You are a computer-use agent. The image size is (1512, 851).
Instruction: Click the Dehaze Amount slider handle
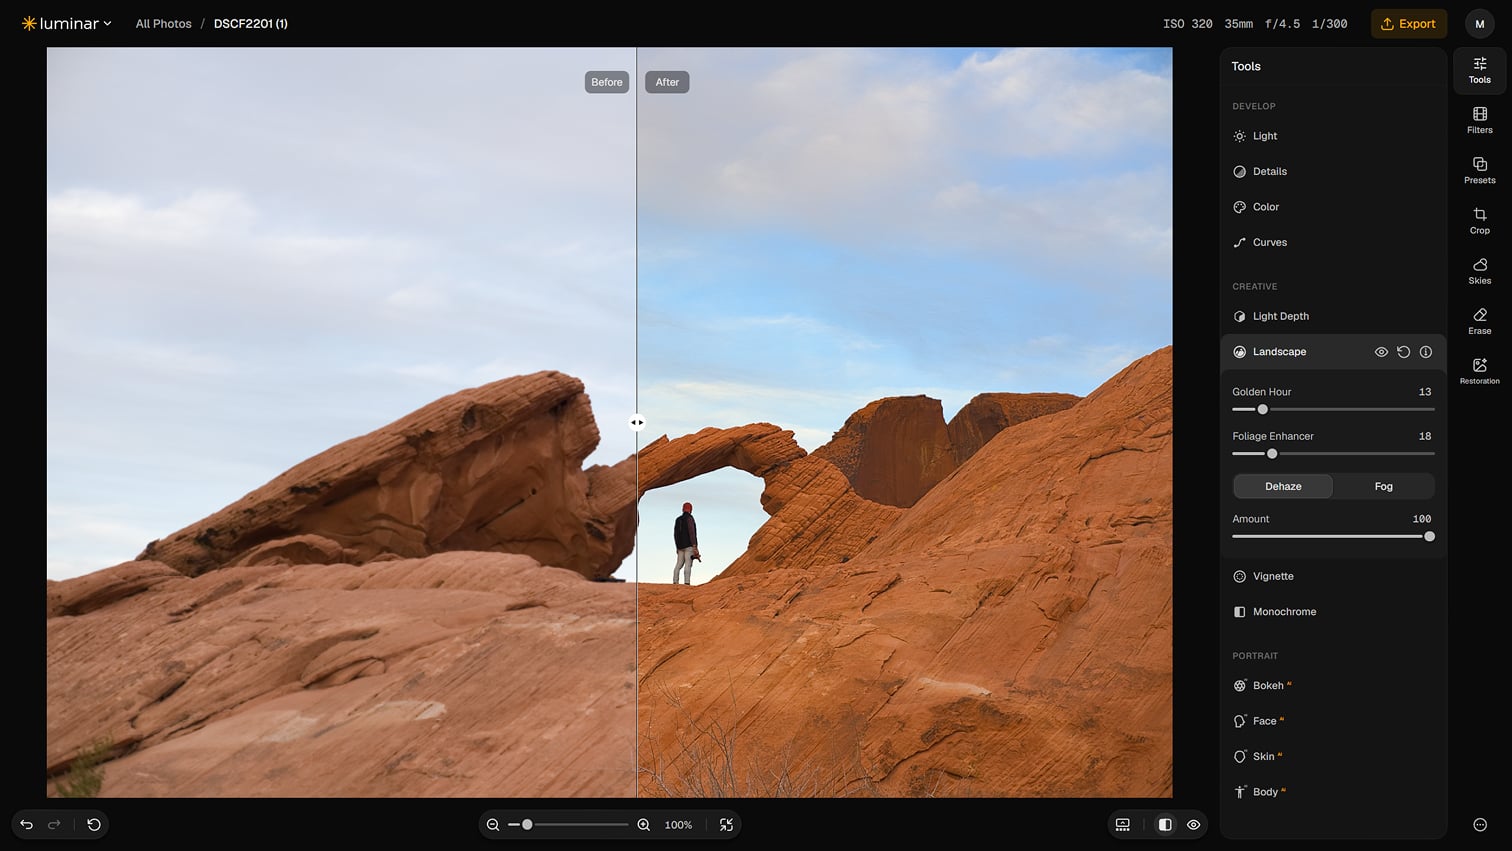(1430, 537)
